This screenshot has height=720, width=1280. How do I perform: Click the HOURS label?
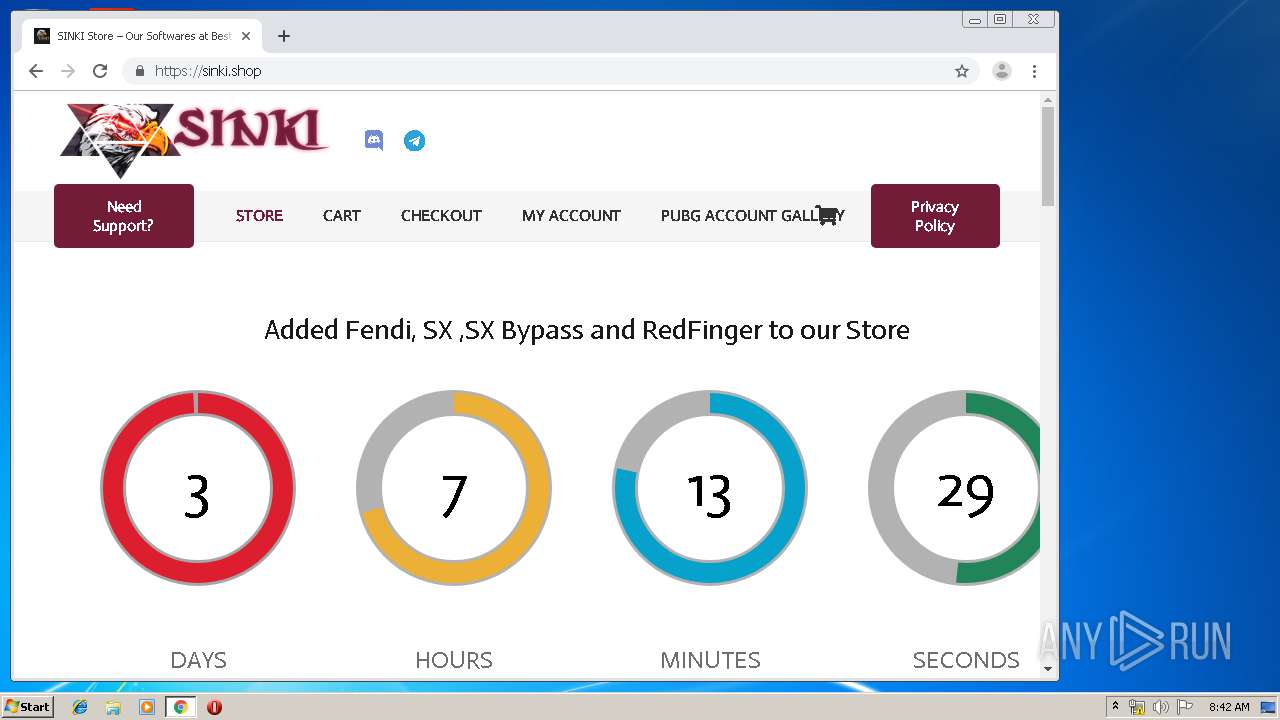click(454, 660)
